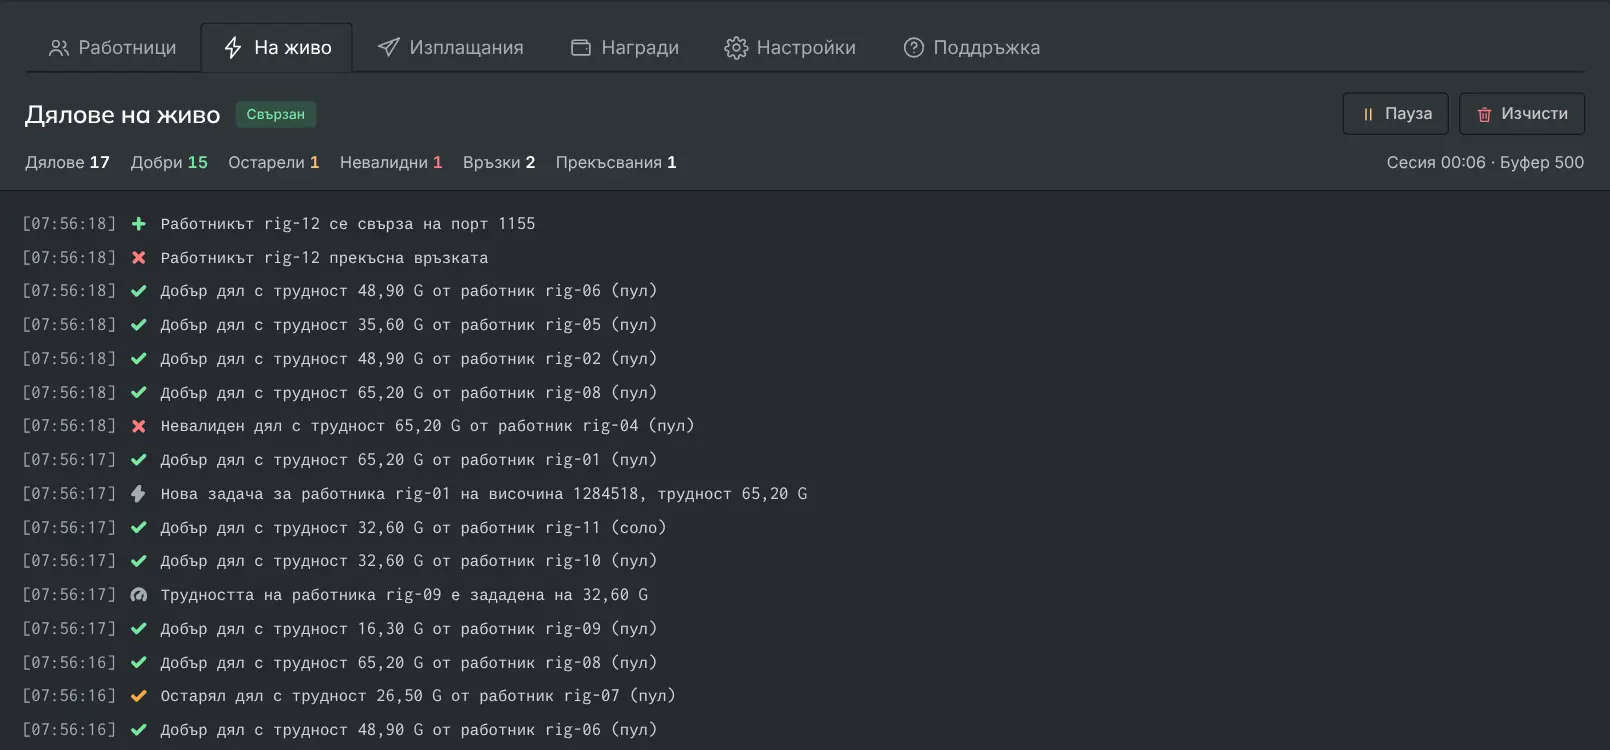Image resolution: width=1610 pixels, height=750 pixels.
Task: Go to the Настройки tab
Action: (x=790, y=47)
